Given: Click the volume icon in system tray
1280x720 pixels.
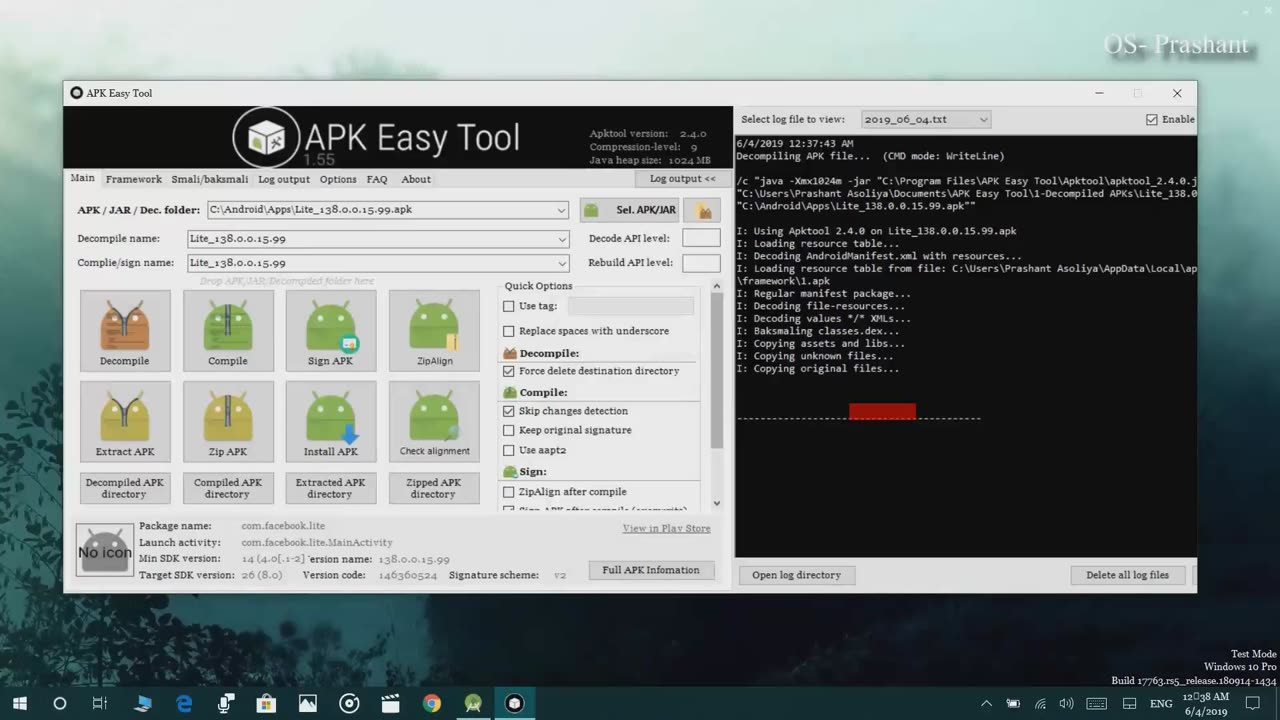Looking at the screenshot, I should [1065, 703].
